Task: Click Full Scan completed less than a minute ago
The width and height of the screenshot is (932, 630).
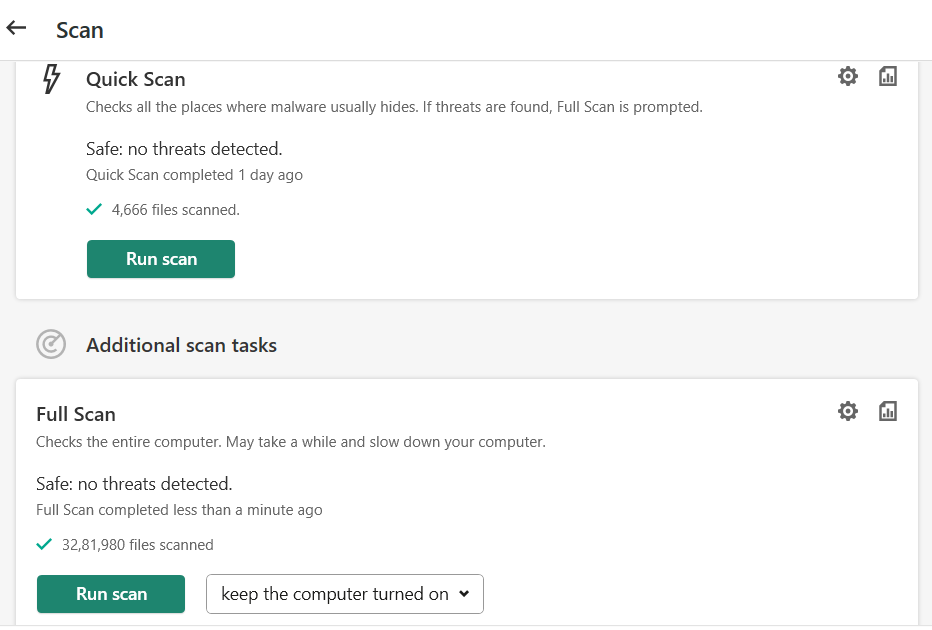Action: [x=179, y=510]
